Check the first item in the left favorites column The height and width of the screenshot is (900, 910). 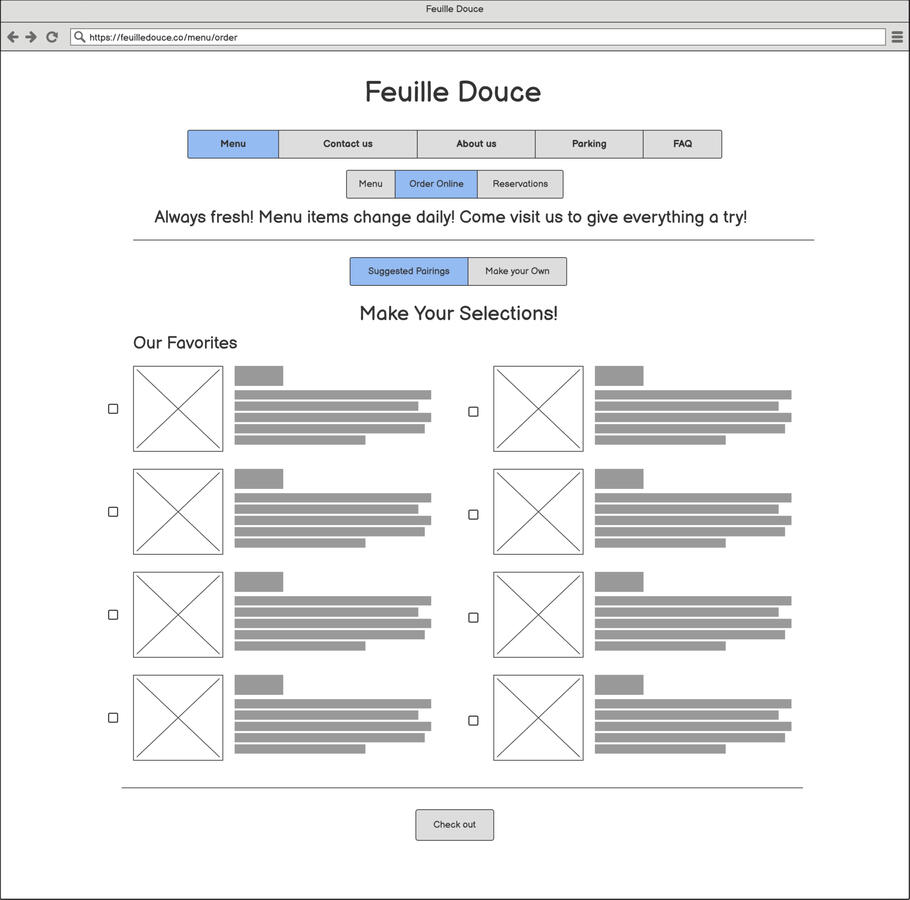coord(112,408)
